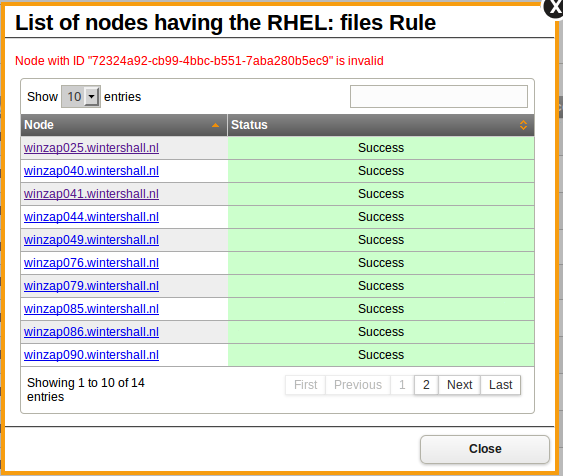Open the Show entries count dropdown
Screen dimensions: 563x476
click(x=81, y=97)
